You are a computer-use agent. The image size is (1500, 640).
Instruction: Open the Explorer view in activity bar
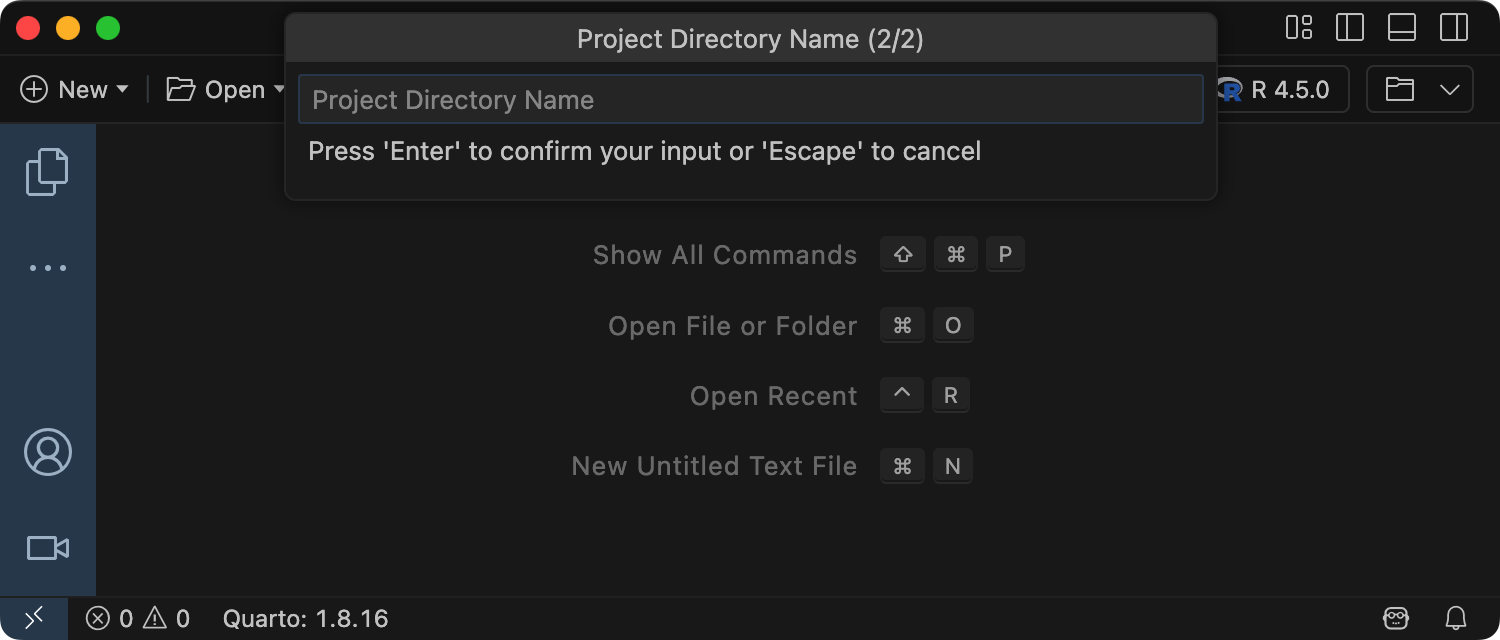coord(47,171)
